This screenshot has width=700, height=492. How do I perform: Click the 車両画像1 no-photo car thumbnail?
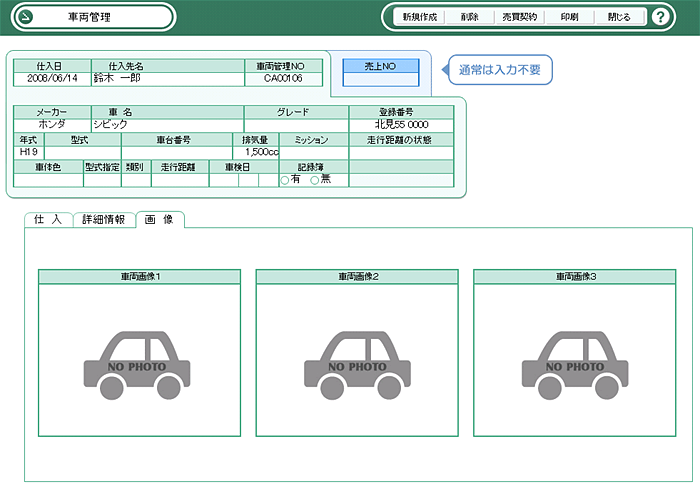click(x=140, y=360)
